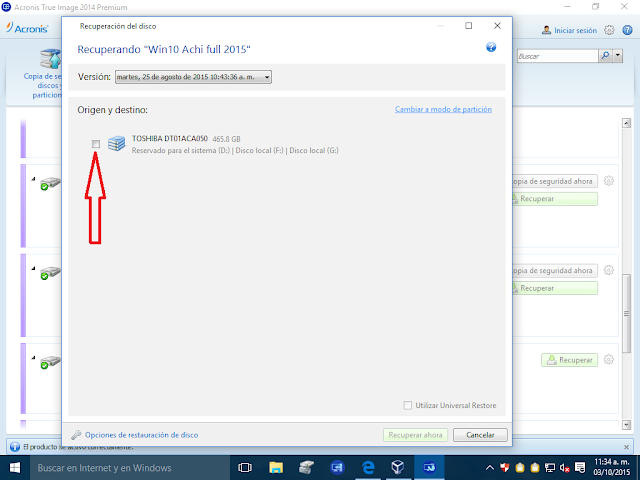Click the info icon in the status bar

point(15,447)
